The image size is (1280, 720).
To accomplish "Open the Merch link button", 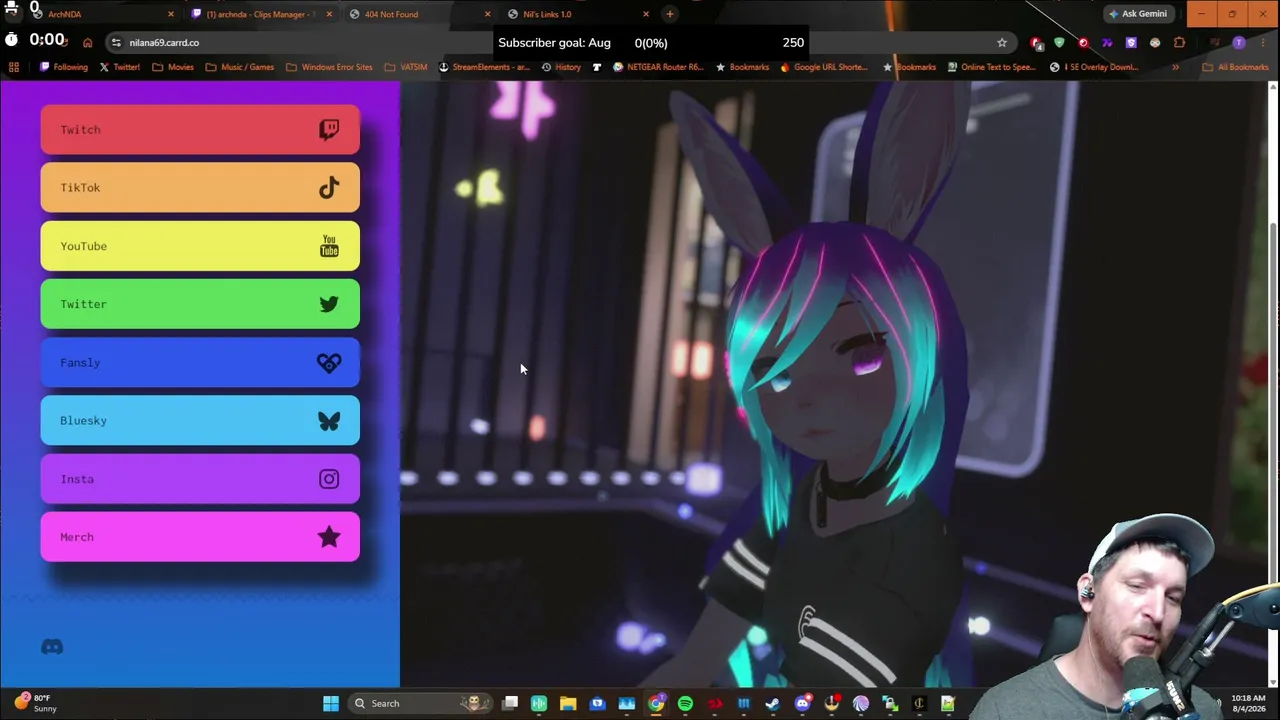I will (x=200, y=537).
